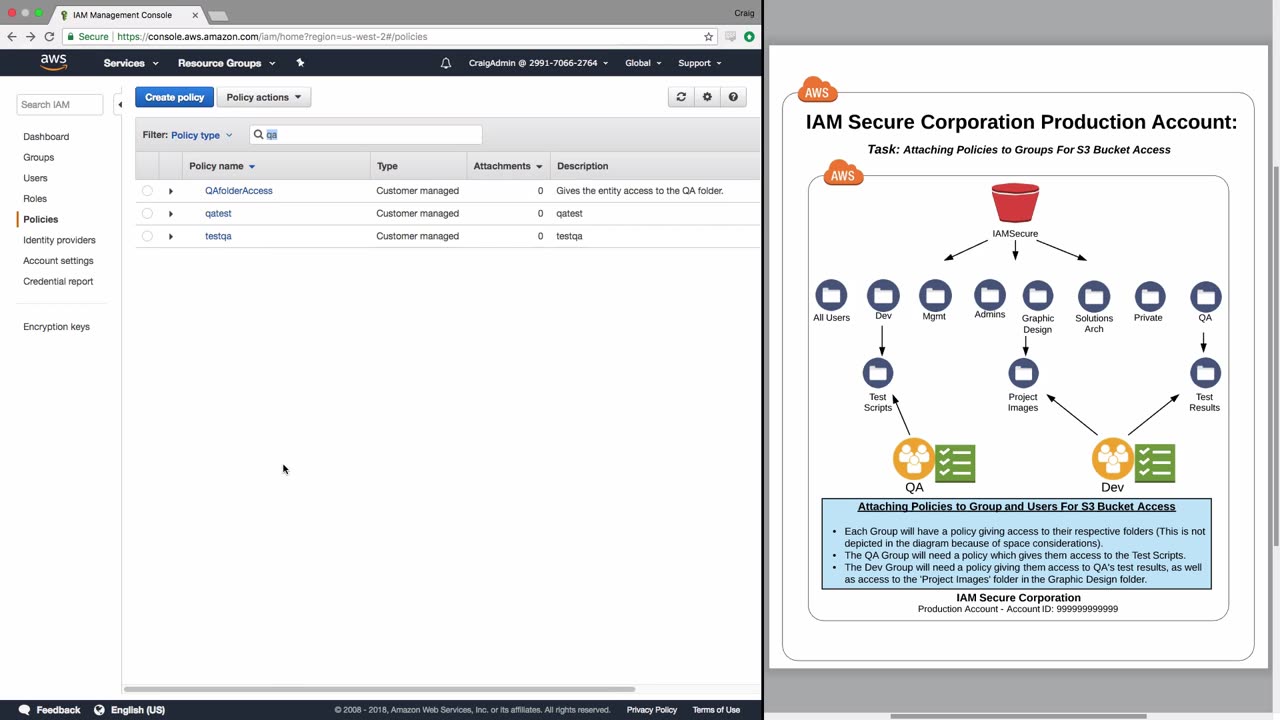
Task: Open the Services menu dropdown
Action: tap(131, 63)
